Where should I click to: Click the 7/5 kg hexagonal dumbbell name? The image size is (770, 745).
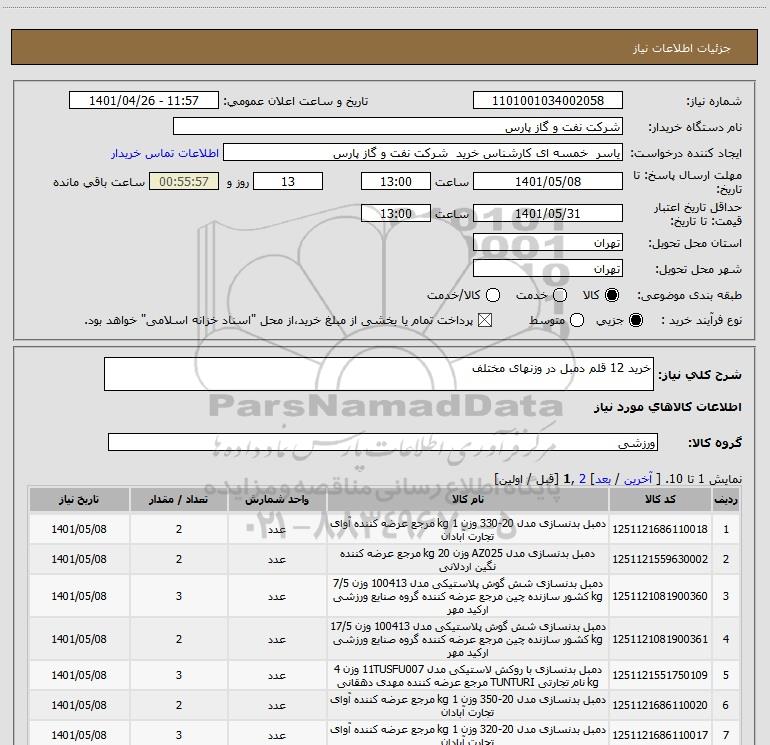click(x=468, y=597)
